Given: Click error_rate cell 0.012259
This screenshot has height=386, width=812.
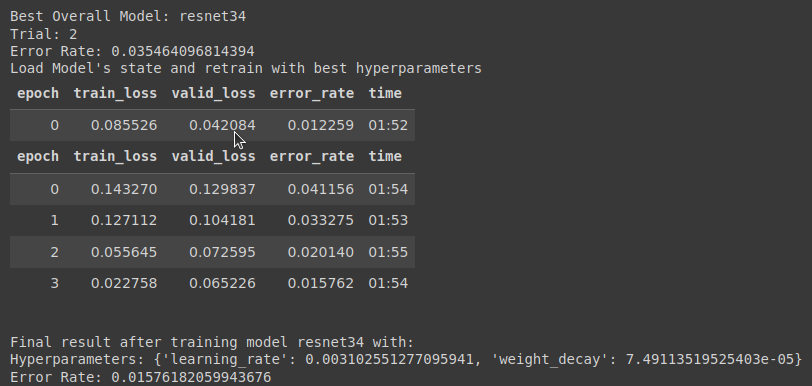Looking at the screenshot, I should 321,125.
